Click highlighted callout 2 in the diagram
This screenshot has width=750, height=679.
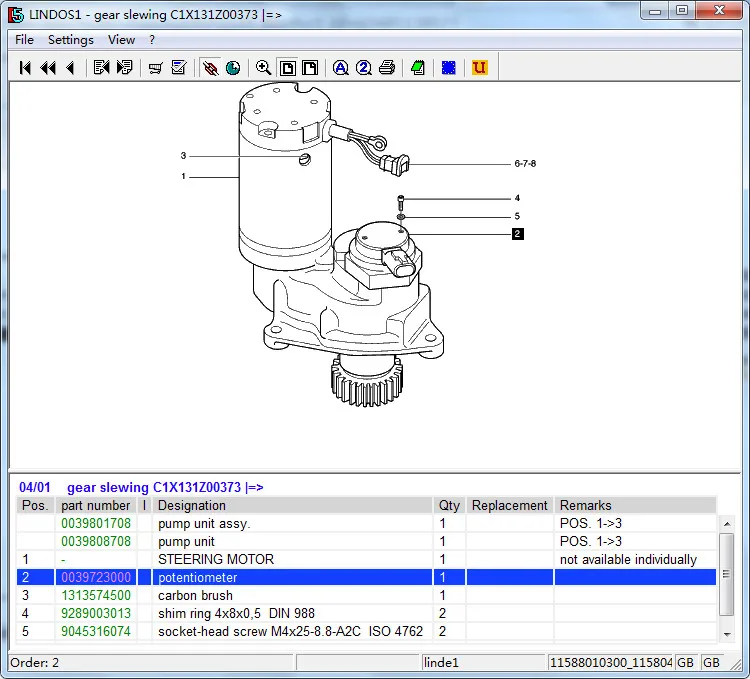pos(518,234)
